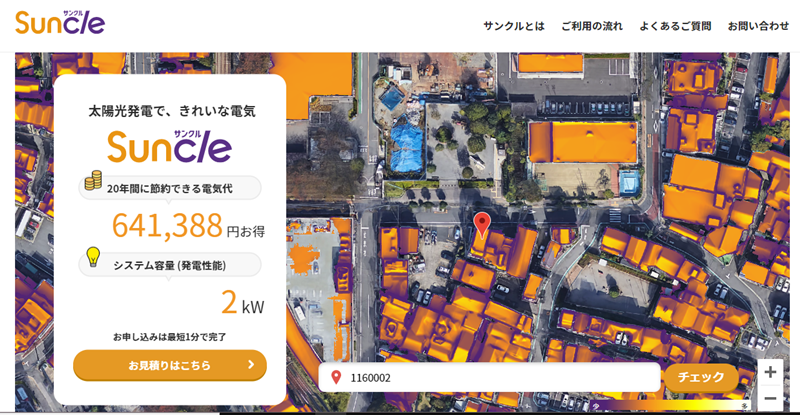The image size is (800, 415).
Task: Click the 20年間に節約できる電気代 label
Action: (x=170, y=189)
